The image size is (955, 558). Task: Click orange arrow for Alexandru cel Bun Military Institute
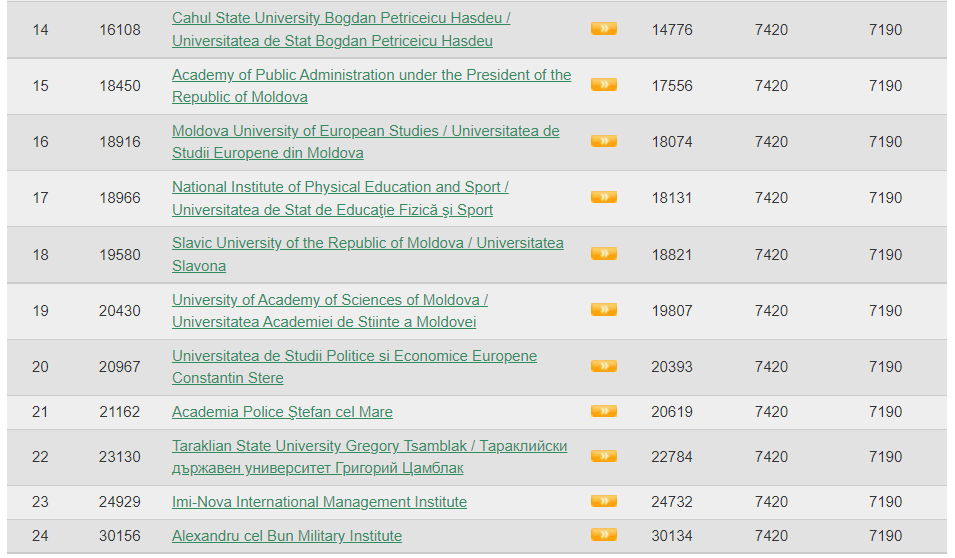point(603,535)
